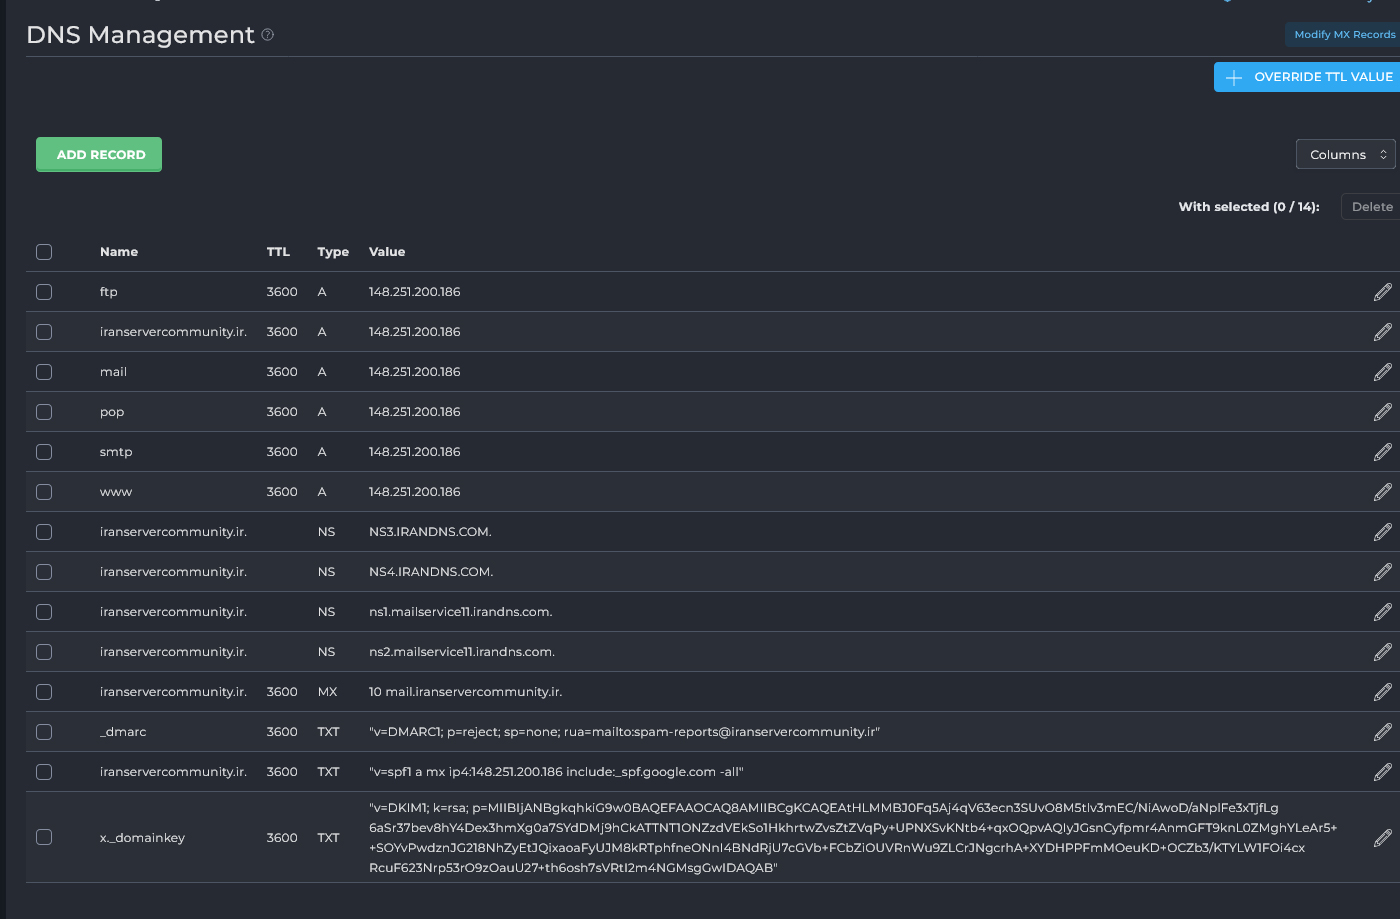Viewport: 1400px width, 919px height.
Task: Click the Delete button for selected records
Action: [x=1371, y=206]
